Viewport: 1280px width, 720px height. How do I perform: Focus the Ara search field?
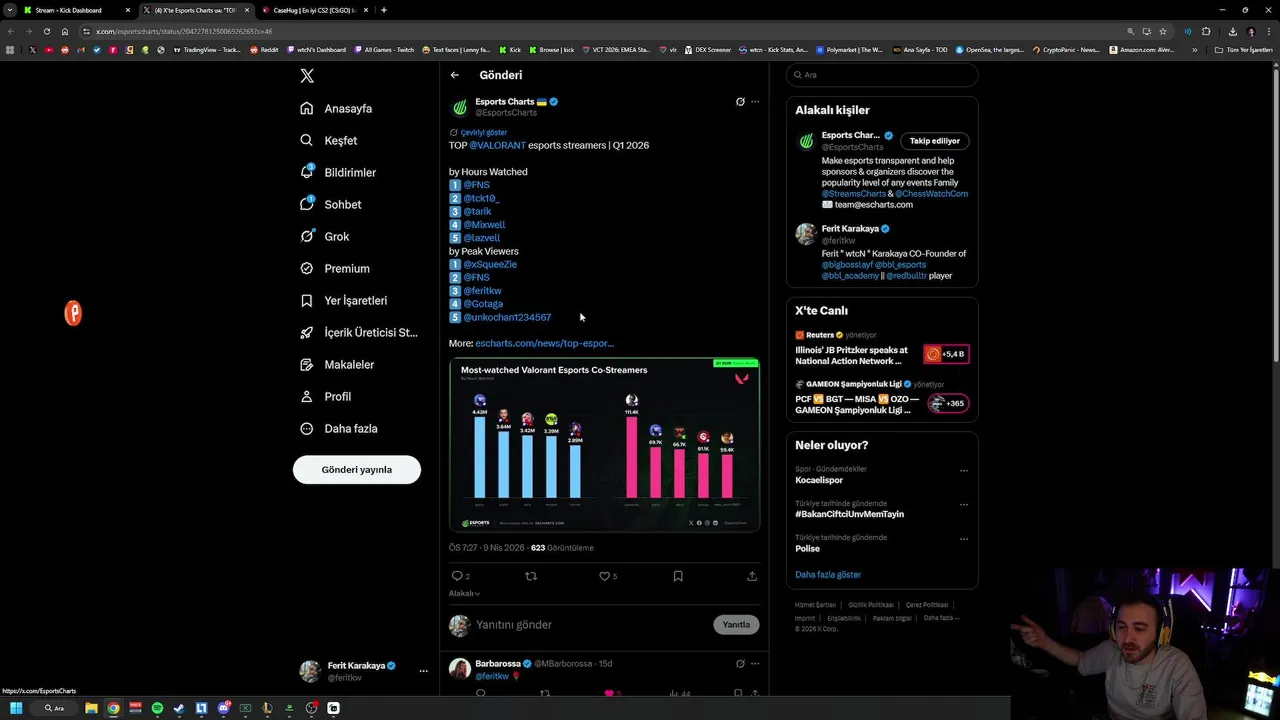(882, 75)
